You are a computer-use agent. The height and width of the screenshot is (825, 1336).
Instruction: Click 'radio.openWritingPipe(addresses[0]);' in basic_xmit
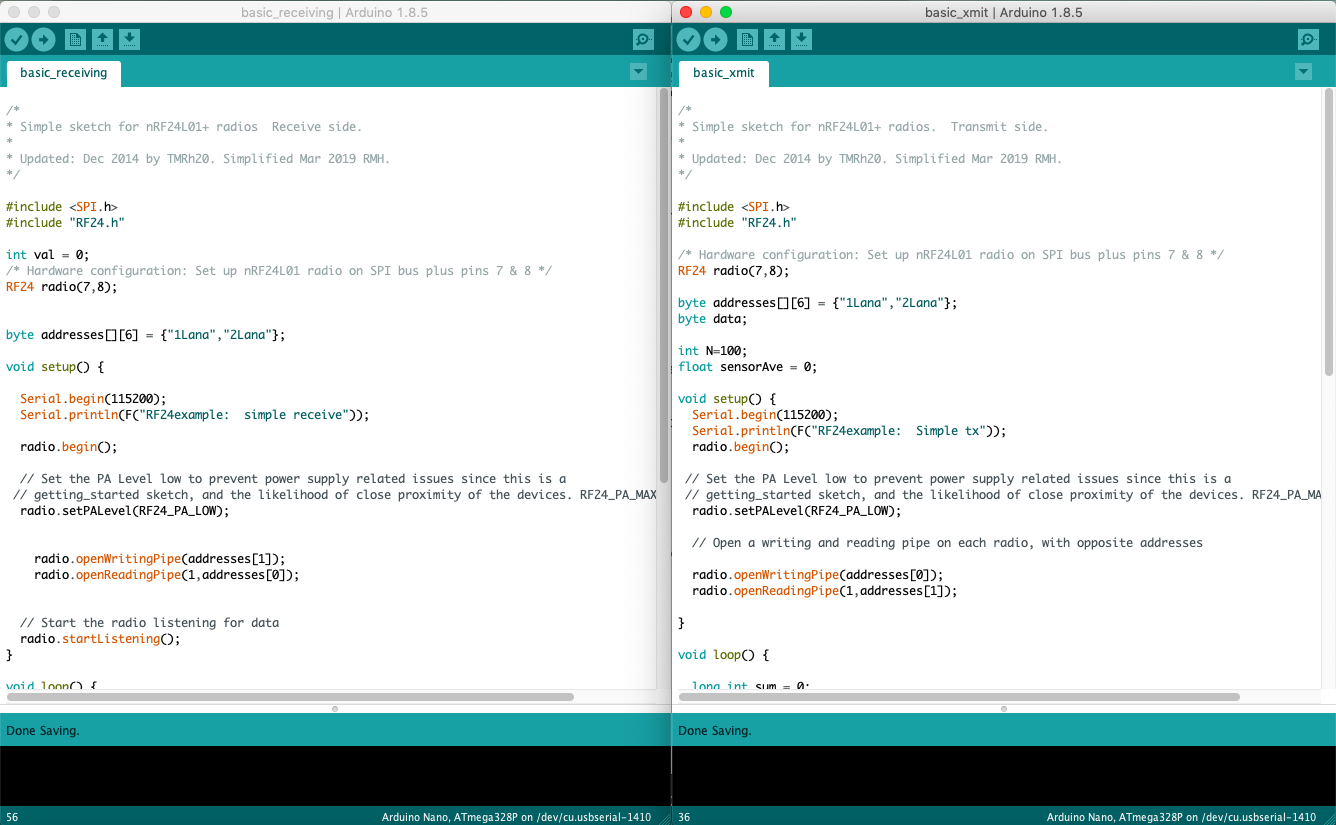(x=817, y=575)
